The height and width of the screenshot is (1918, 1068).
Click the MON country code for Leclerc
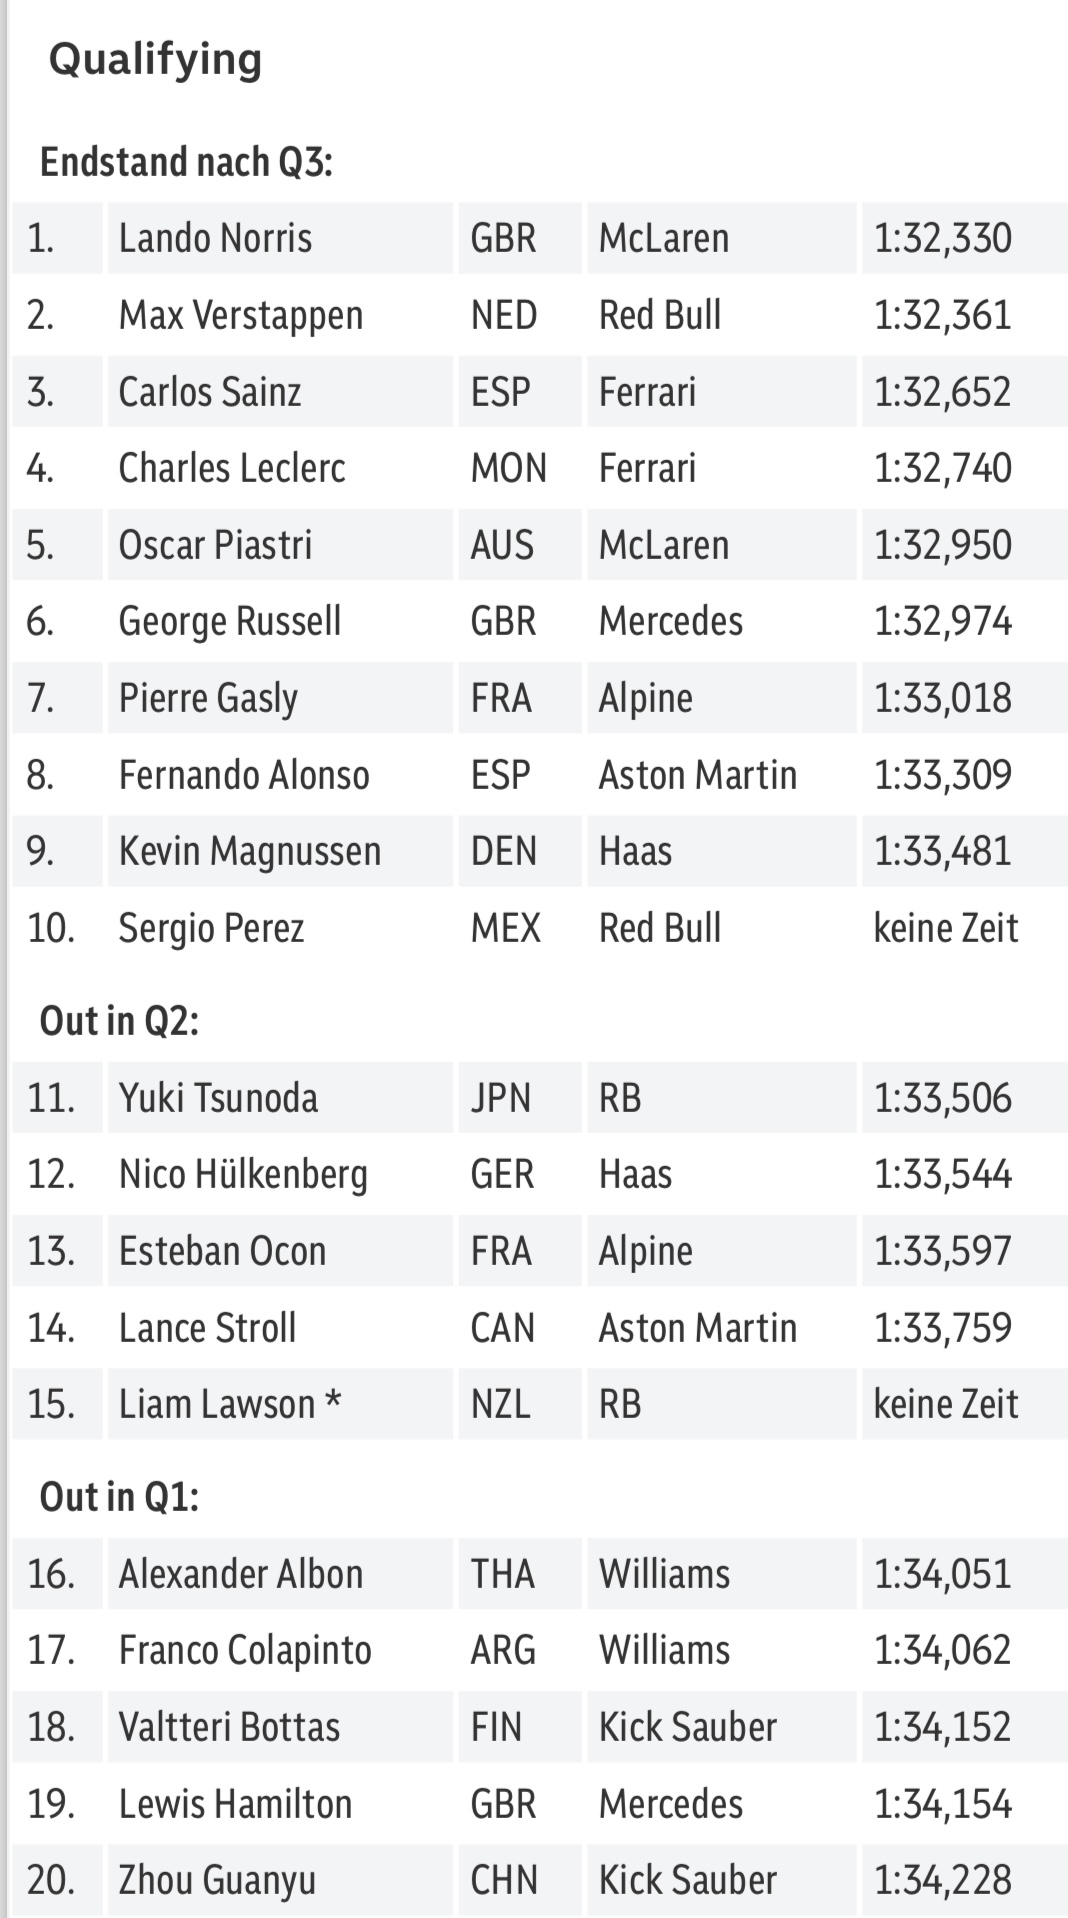[509, 468]
